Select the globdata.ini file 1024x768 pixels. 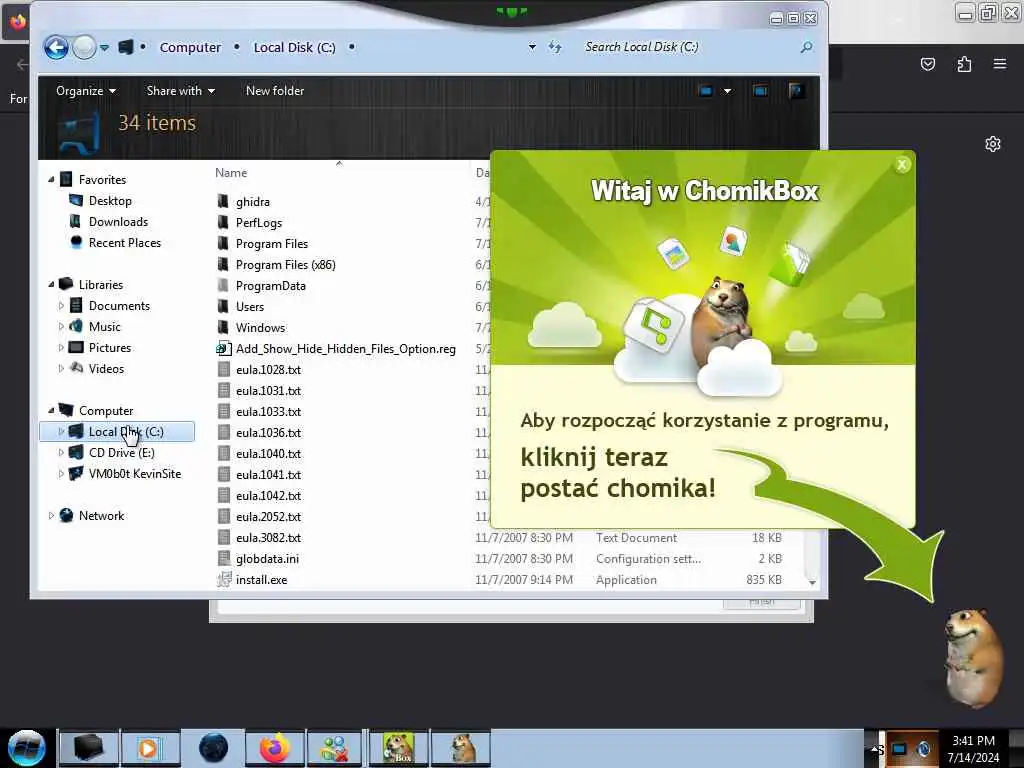267,558
